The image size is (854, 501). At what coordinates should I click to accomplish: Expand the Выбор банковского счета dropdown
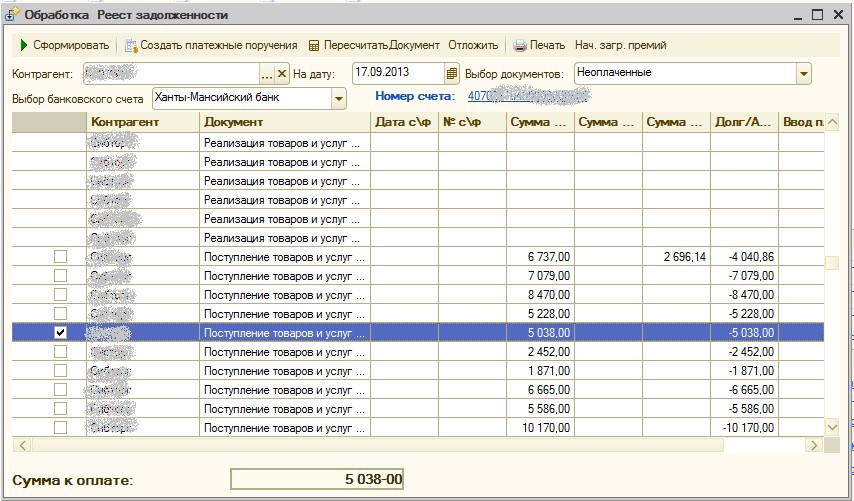tap(339, 99)
